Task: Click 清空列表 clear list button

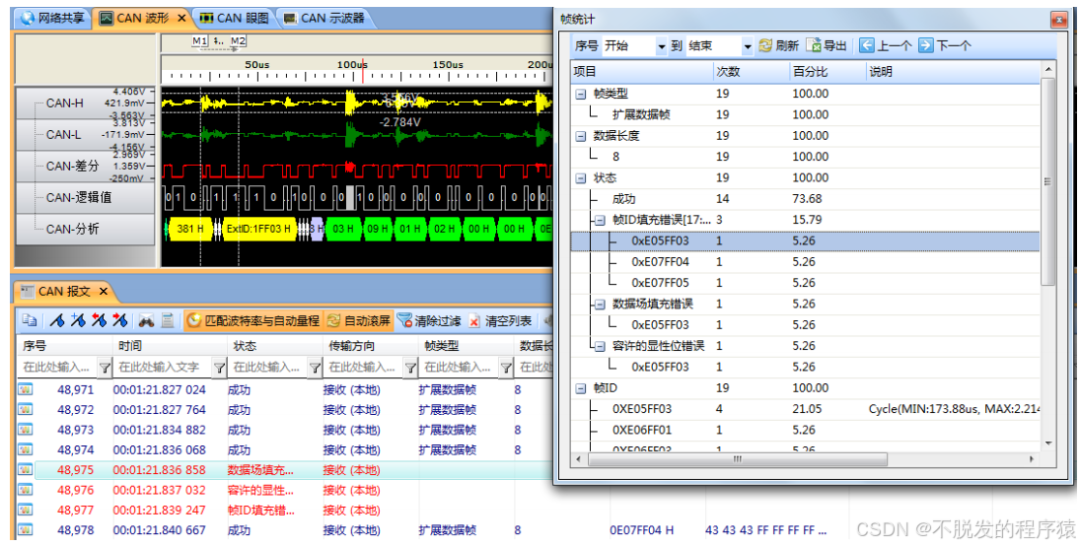Action: [x=501, y=321]
